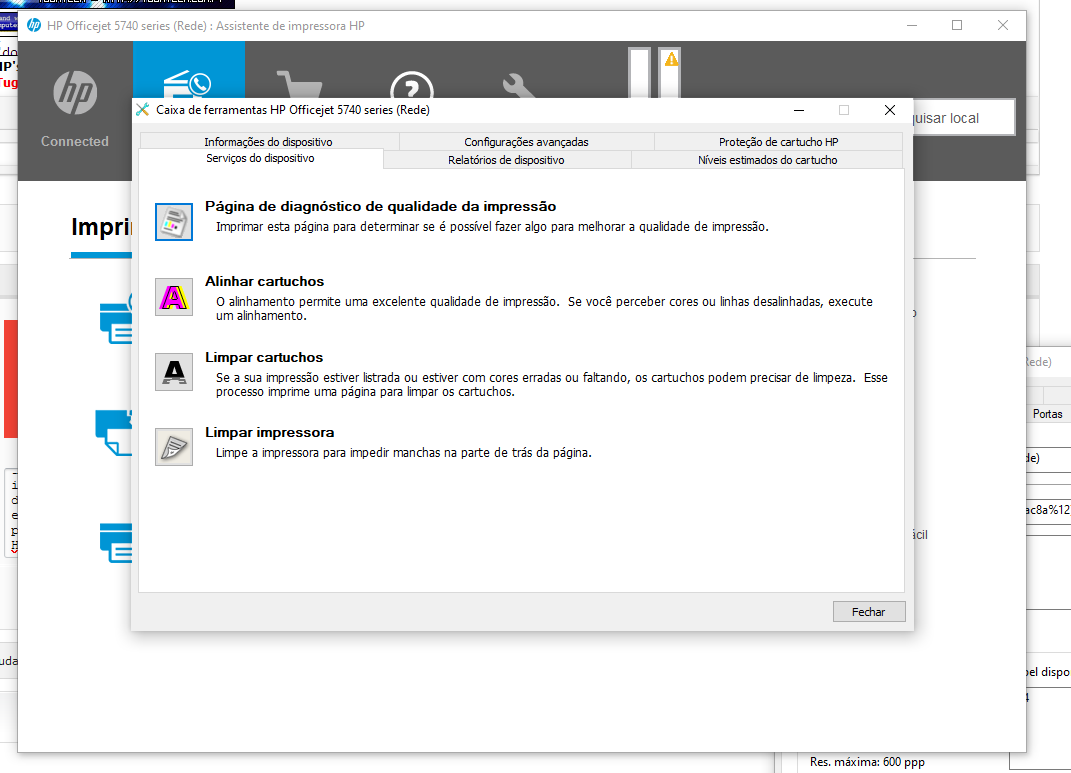
Task: Open the Configurações avançadas tab
Action: tap(526, 142)
